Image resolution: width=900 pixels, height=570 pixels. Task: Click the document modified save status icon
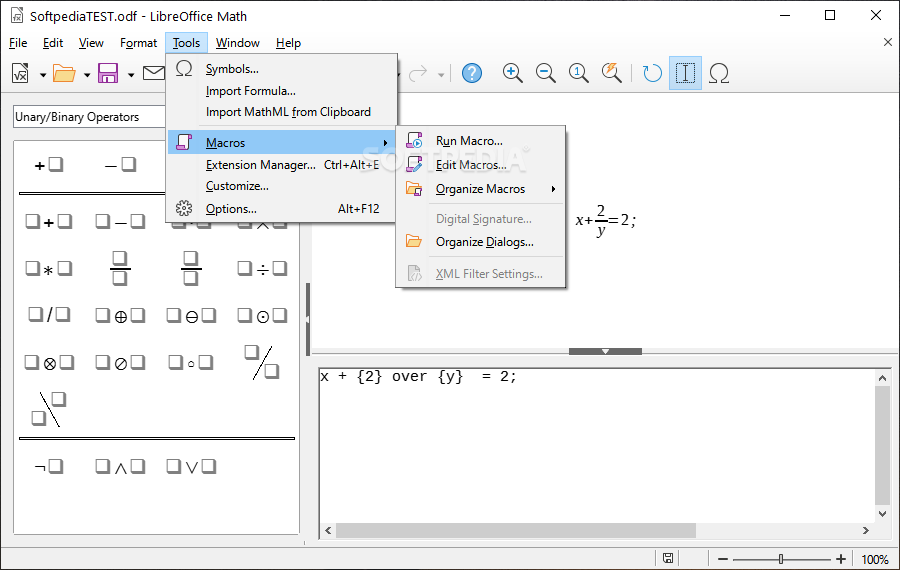668,559
